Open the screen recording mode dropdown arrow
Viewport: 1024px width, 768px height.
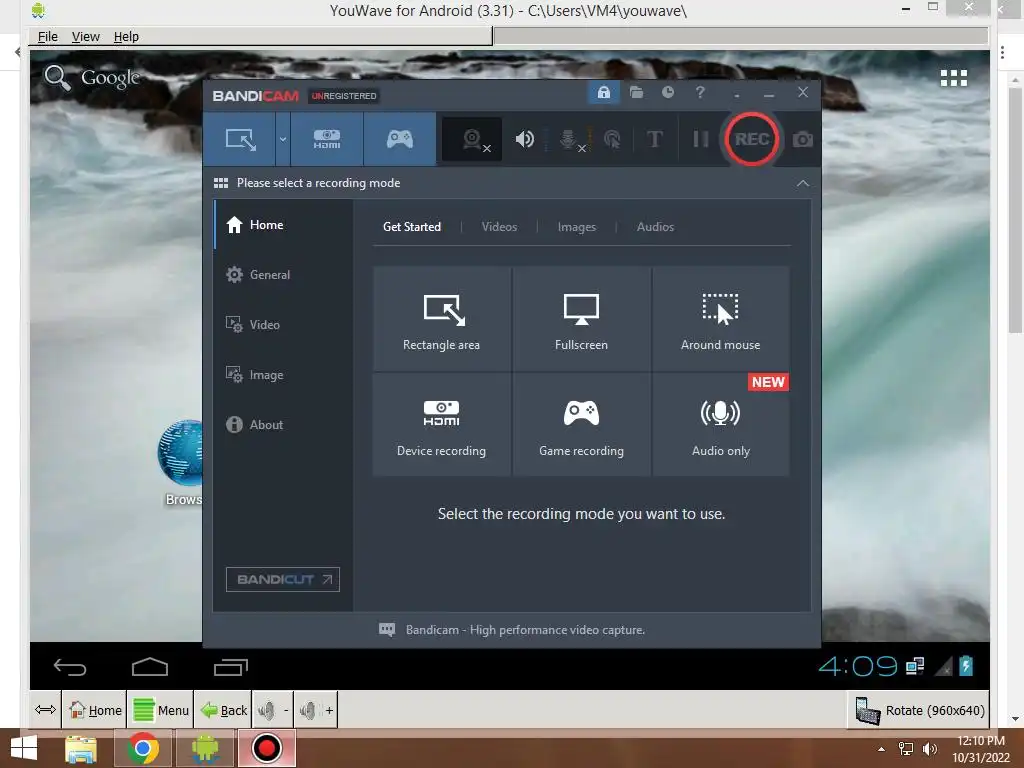[x=283, y=139]
